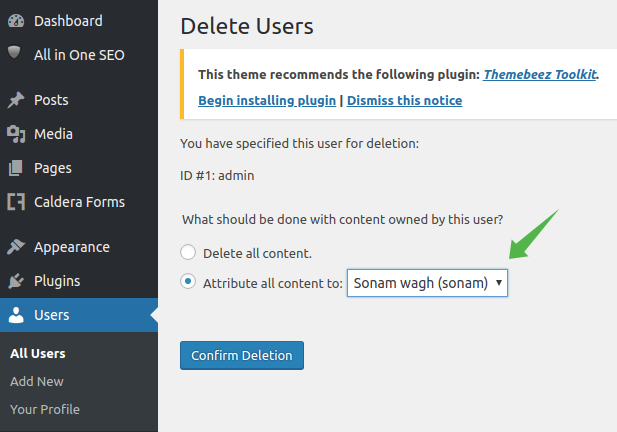The height and width of the screenshot is (432, 617).
Task: Follow the Begin installing plugin link
Action: (x=267, y=100)
